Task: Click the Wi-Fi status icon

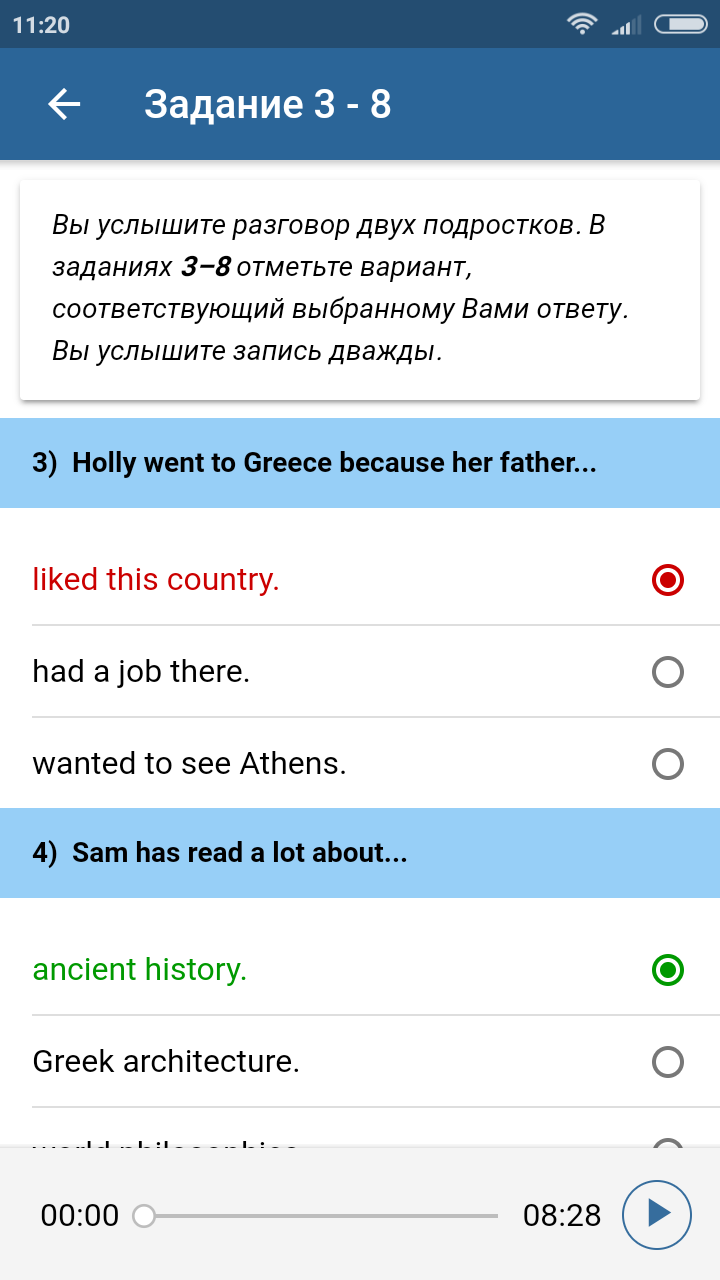Action: [x=581, y=24]
